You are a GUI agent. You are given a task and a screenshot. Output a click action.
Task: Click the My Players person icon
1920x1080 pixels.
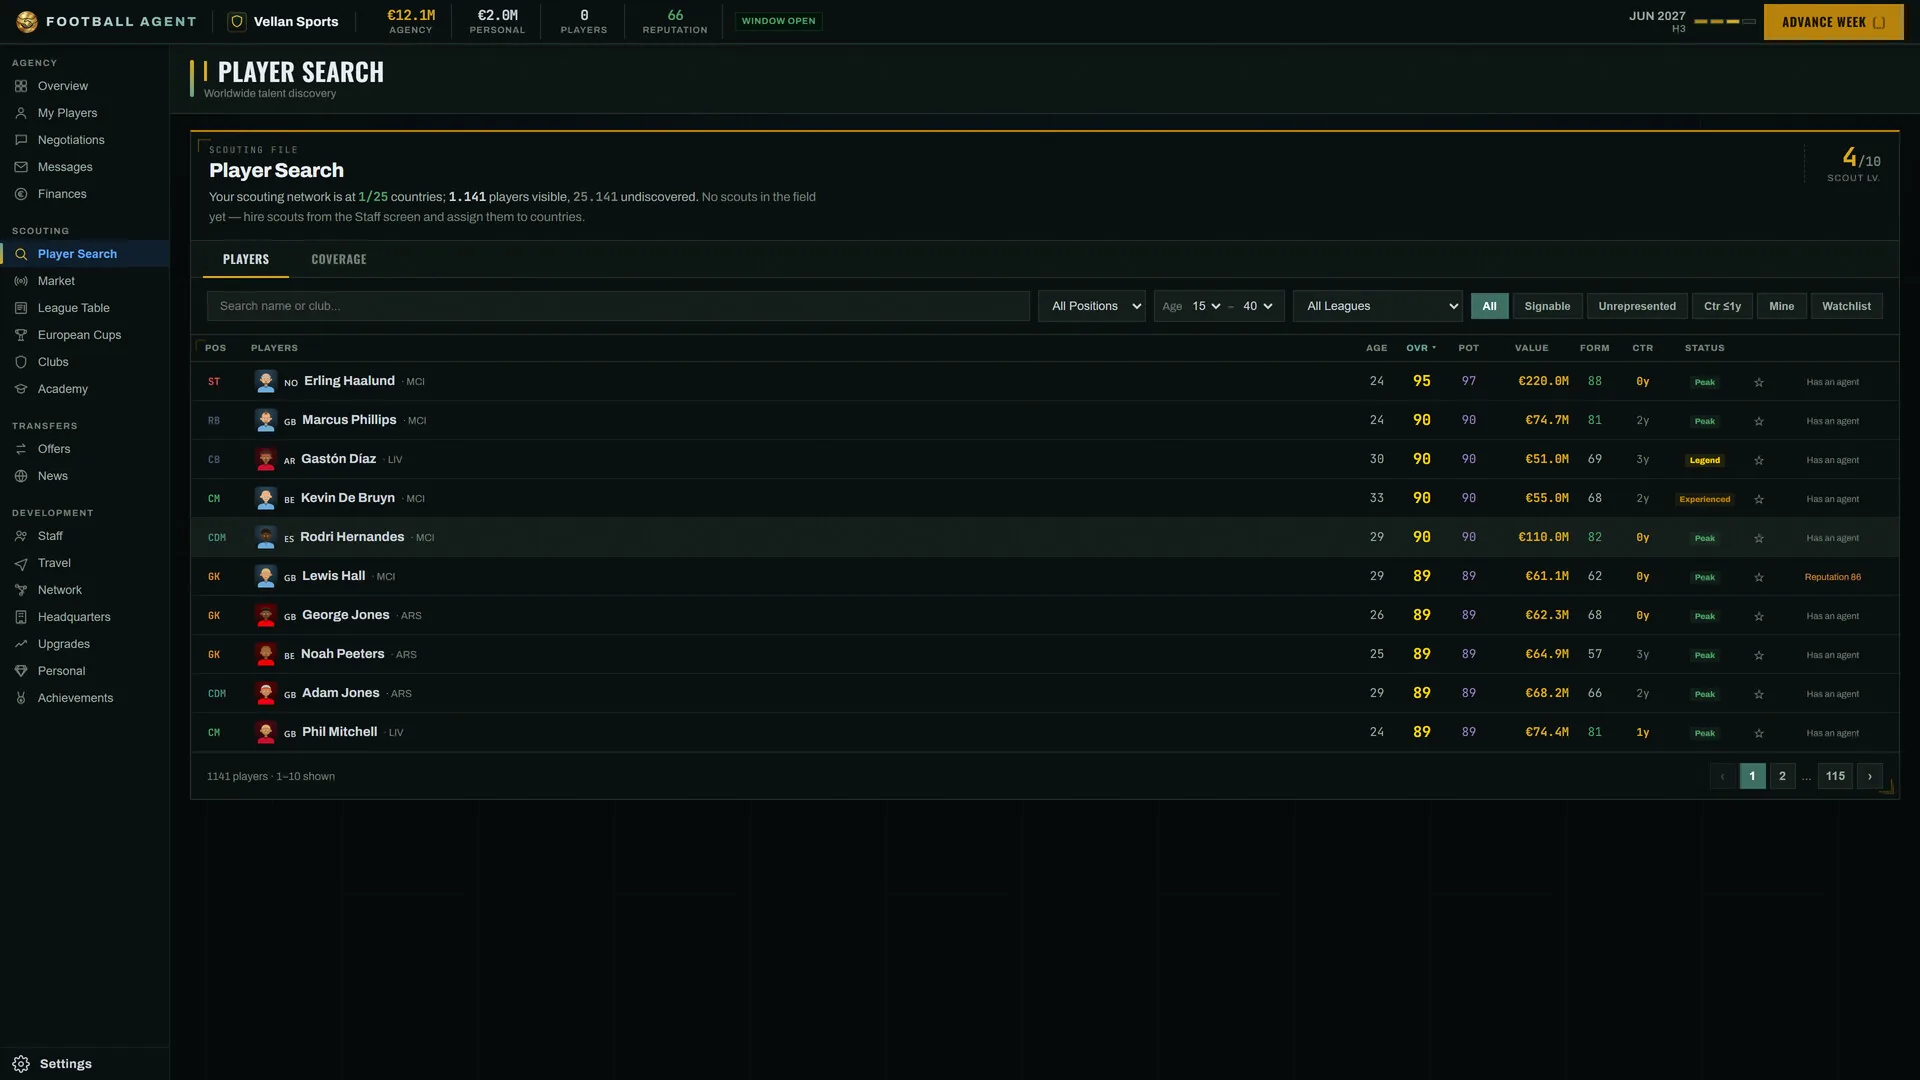coord(21,113)
